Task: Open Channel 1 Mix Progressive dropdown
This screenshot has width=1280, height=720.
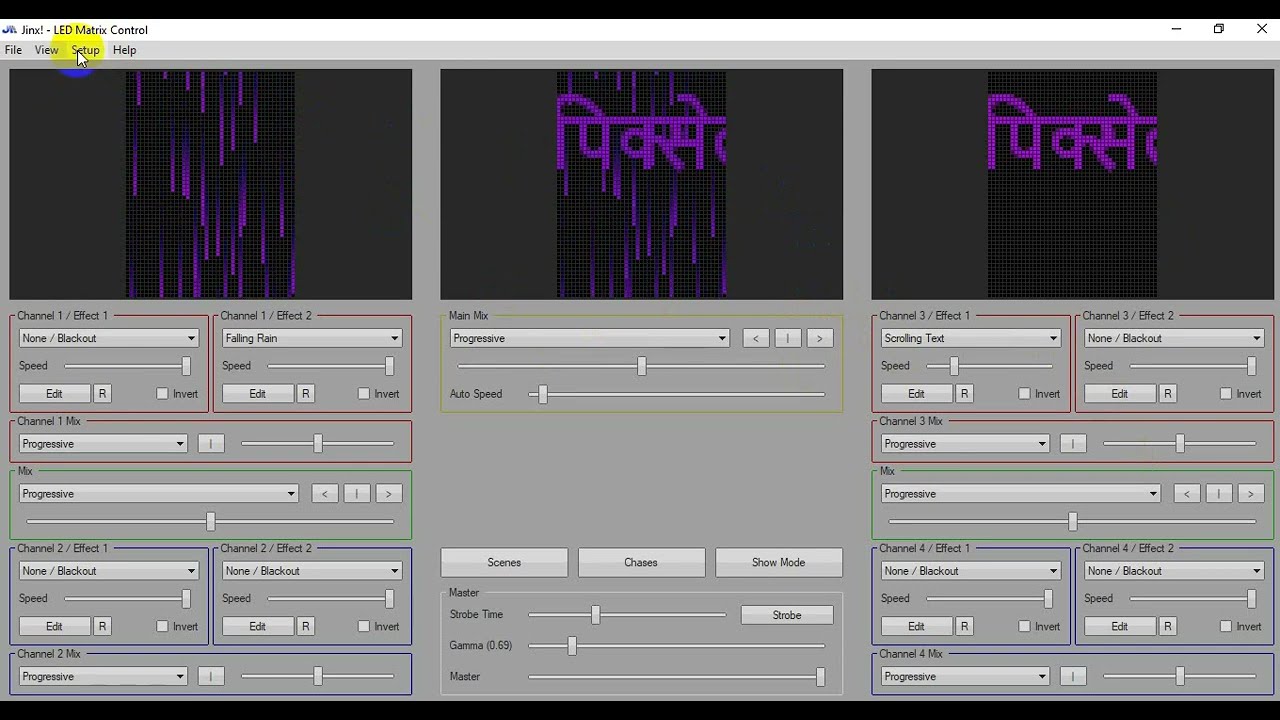Action: 103,444
